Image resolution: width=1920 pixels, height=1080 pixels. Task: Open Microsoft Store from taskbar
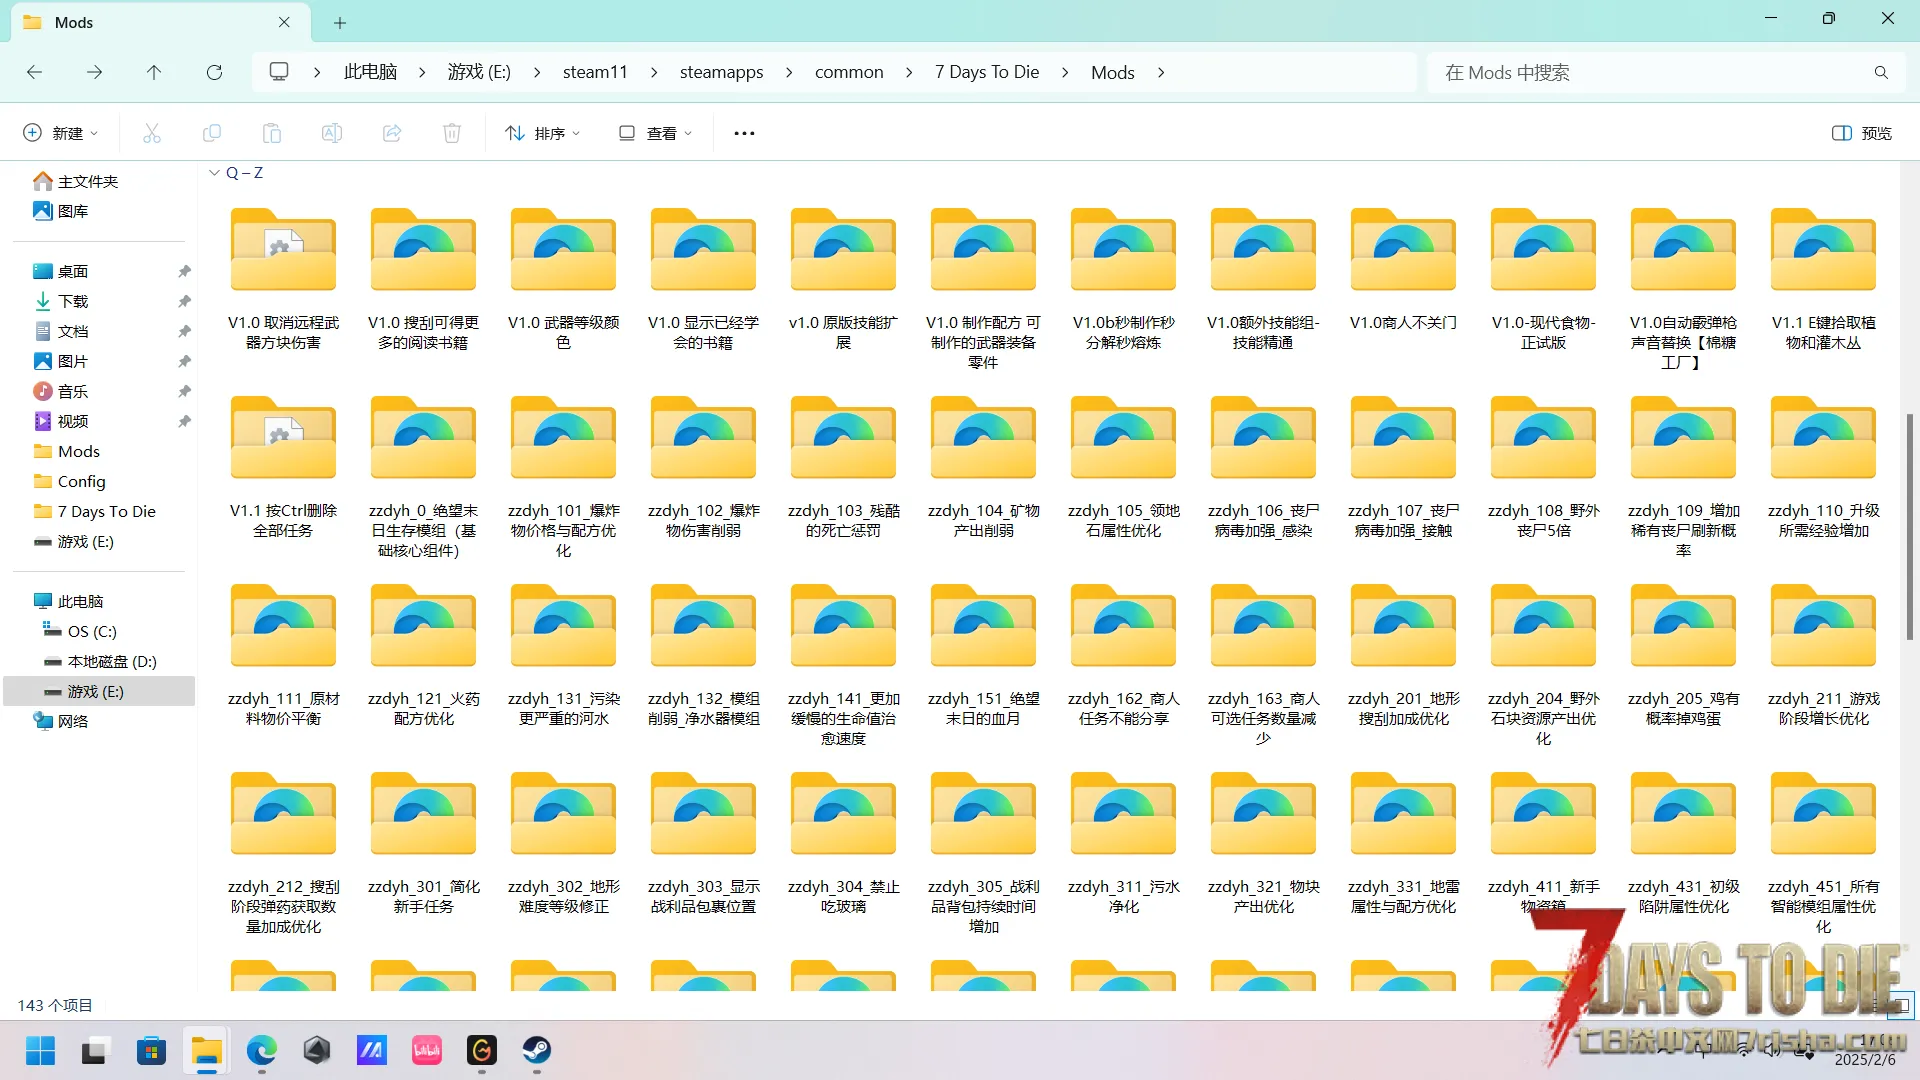pos(151,1050)
